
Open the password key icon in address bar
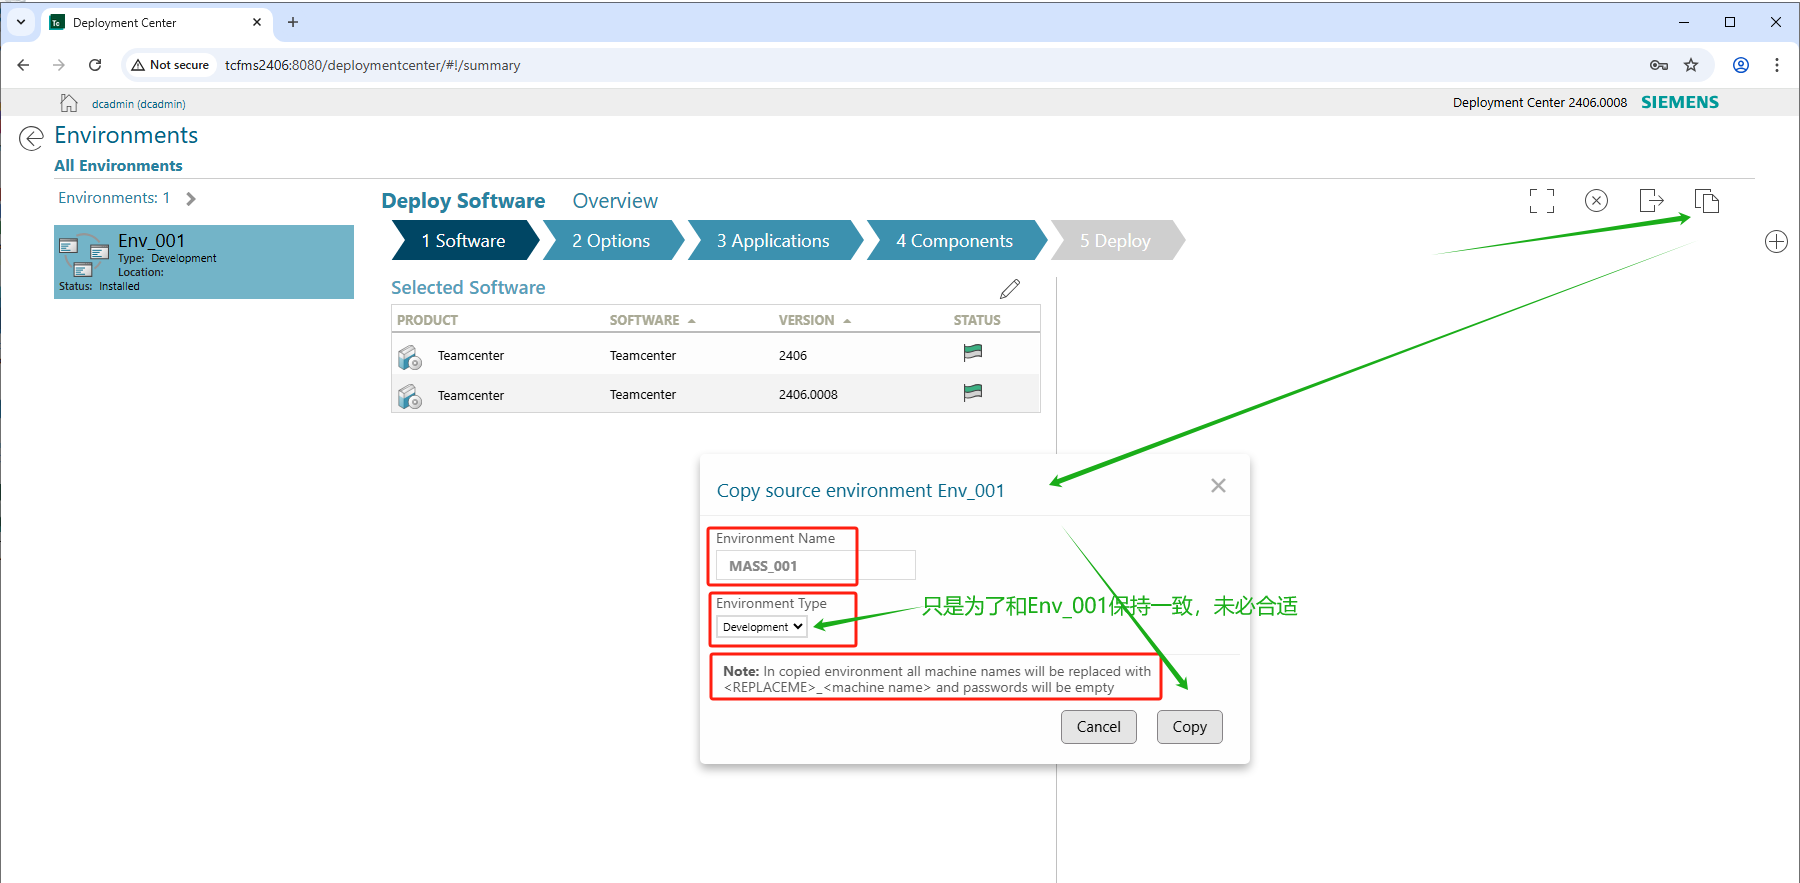[x=1659, y=65]
